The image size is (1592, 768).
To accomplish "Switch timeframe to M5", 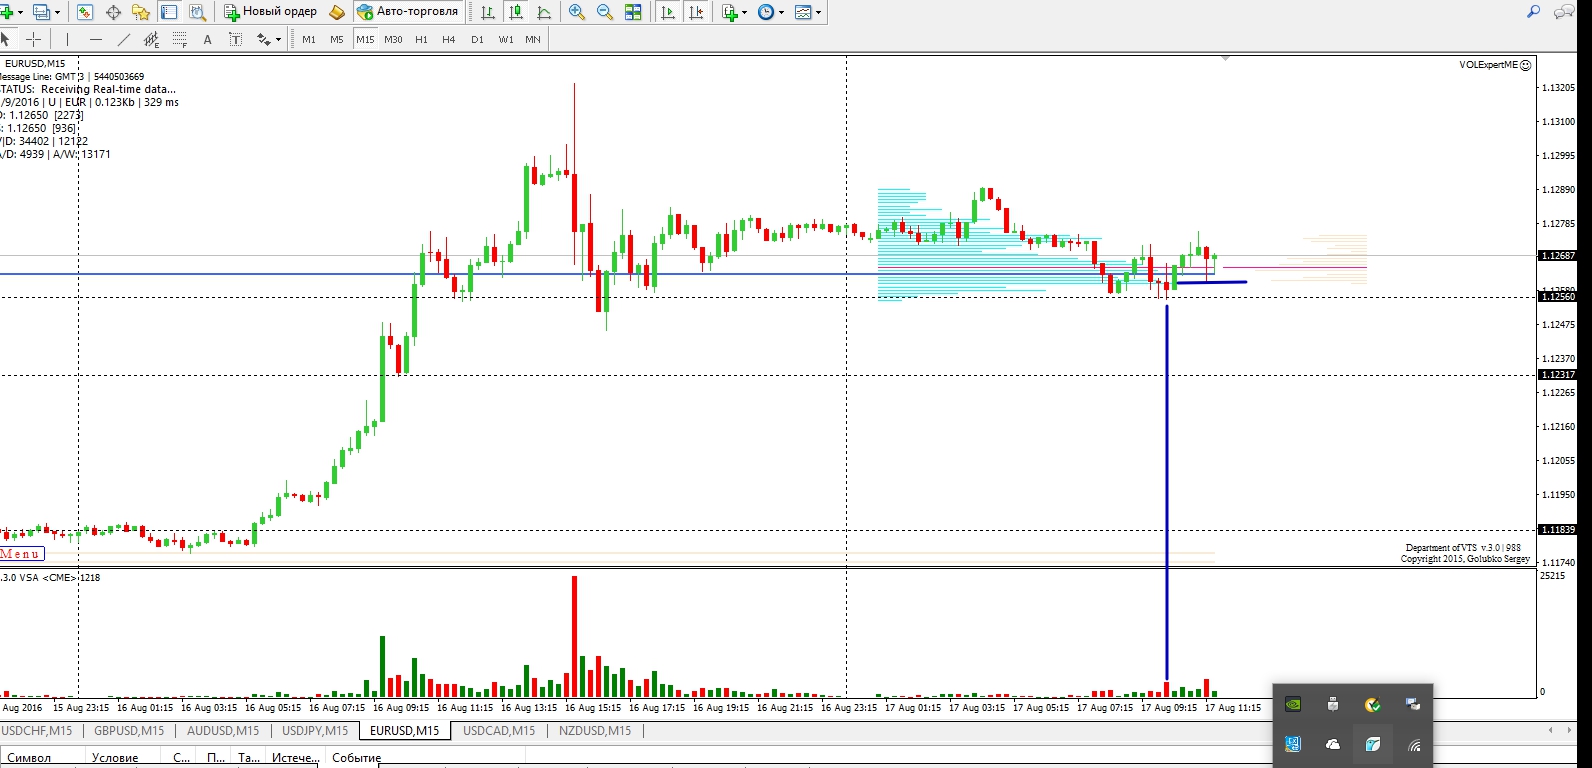I will pyautogui.click(x=337, y=39).
